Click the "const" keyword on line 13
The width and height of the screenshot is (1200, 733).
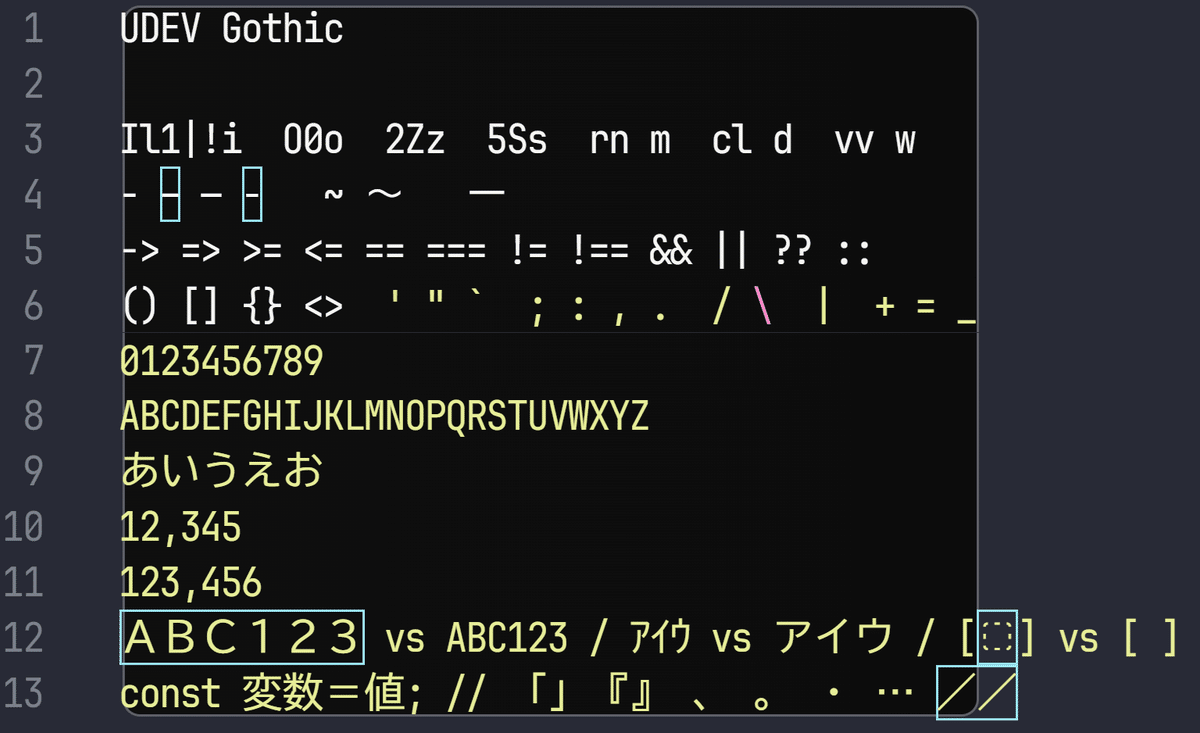pyautogui.click(x=170, y=692)
